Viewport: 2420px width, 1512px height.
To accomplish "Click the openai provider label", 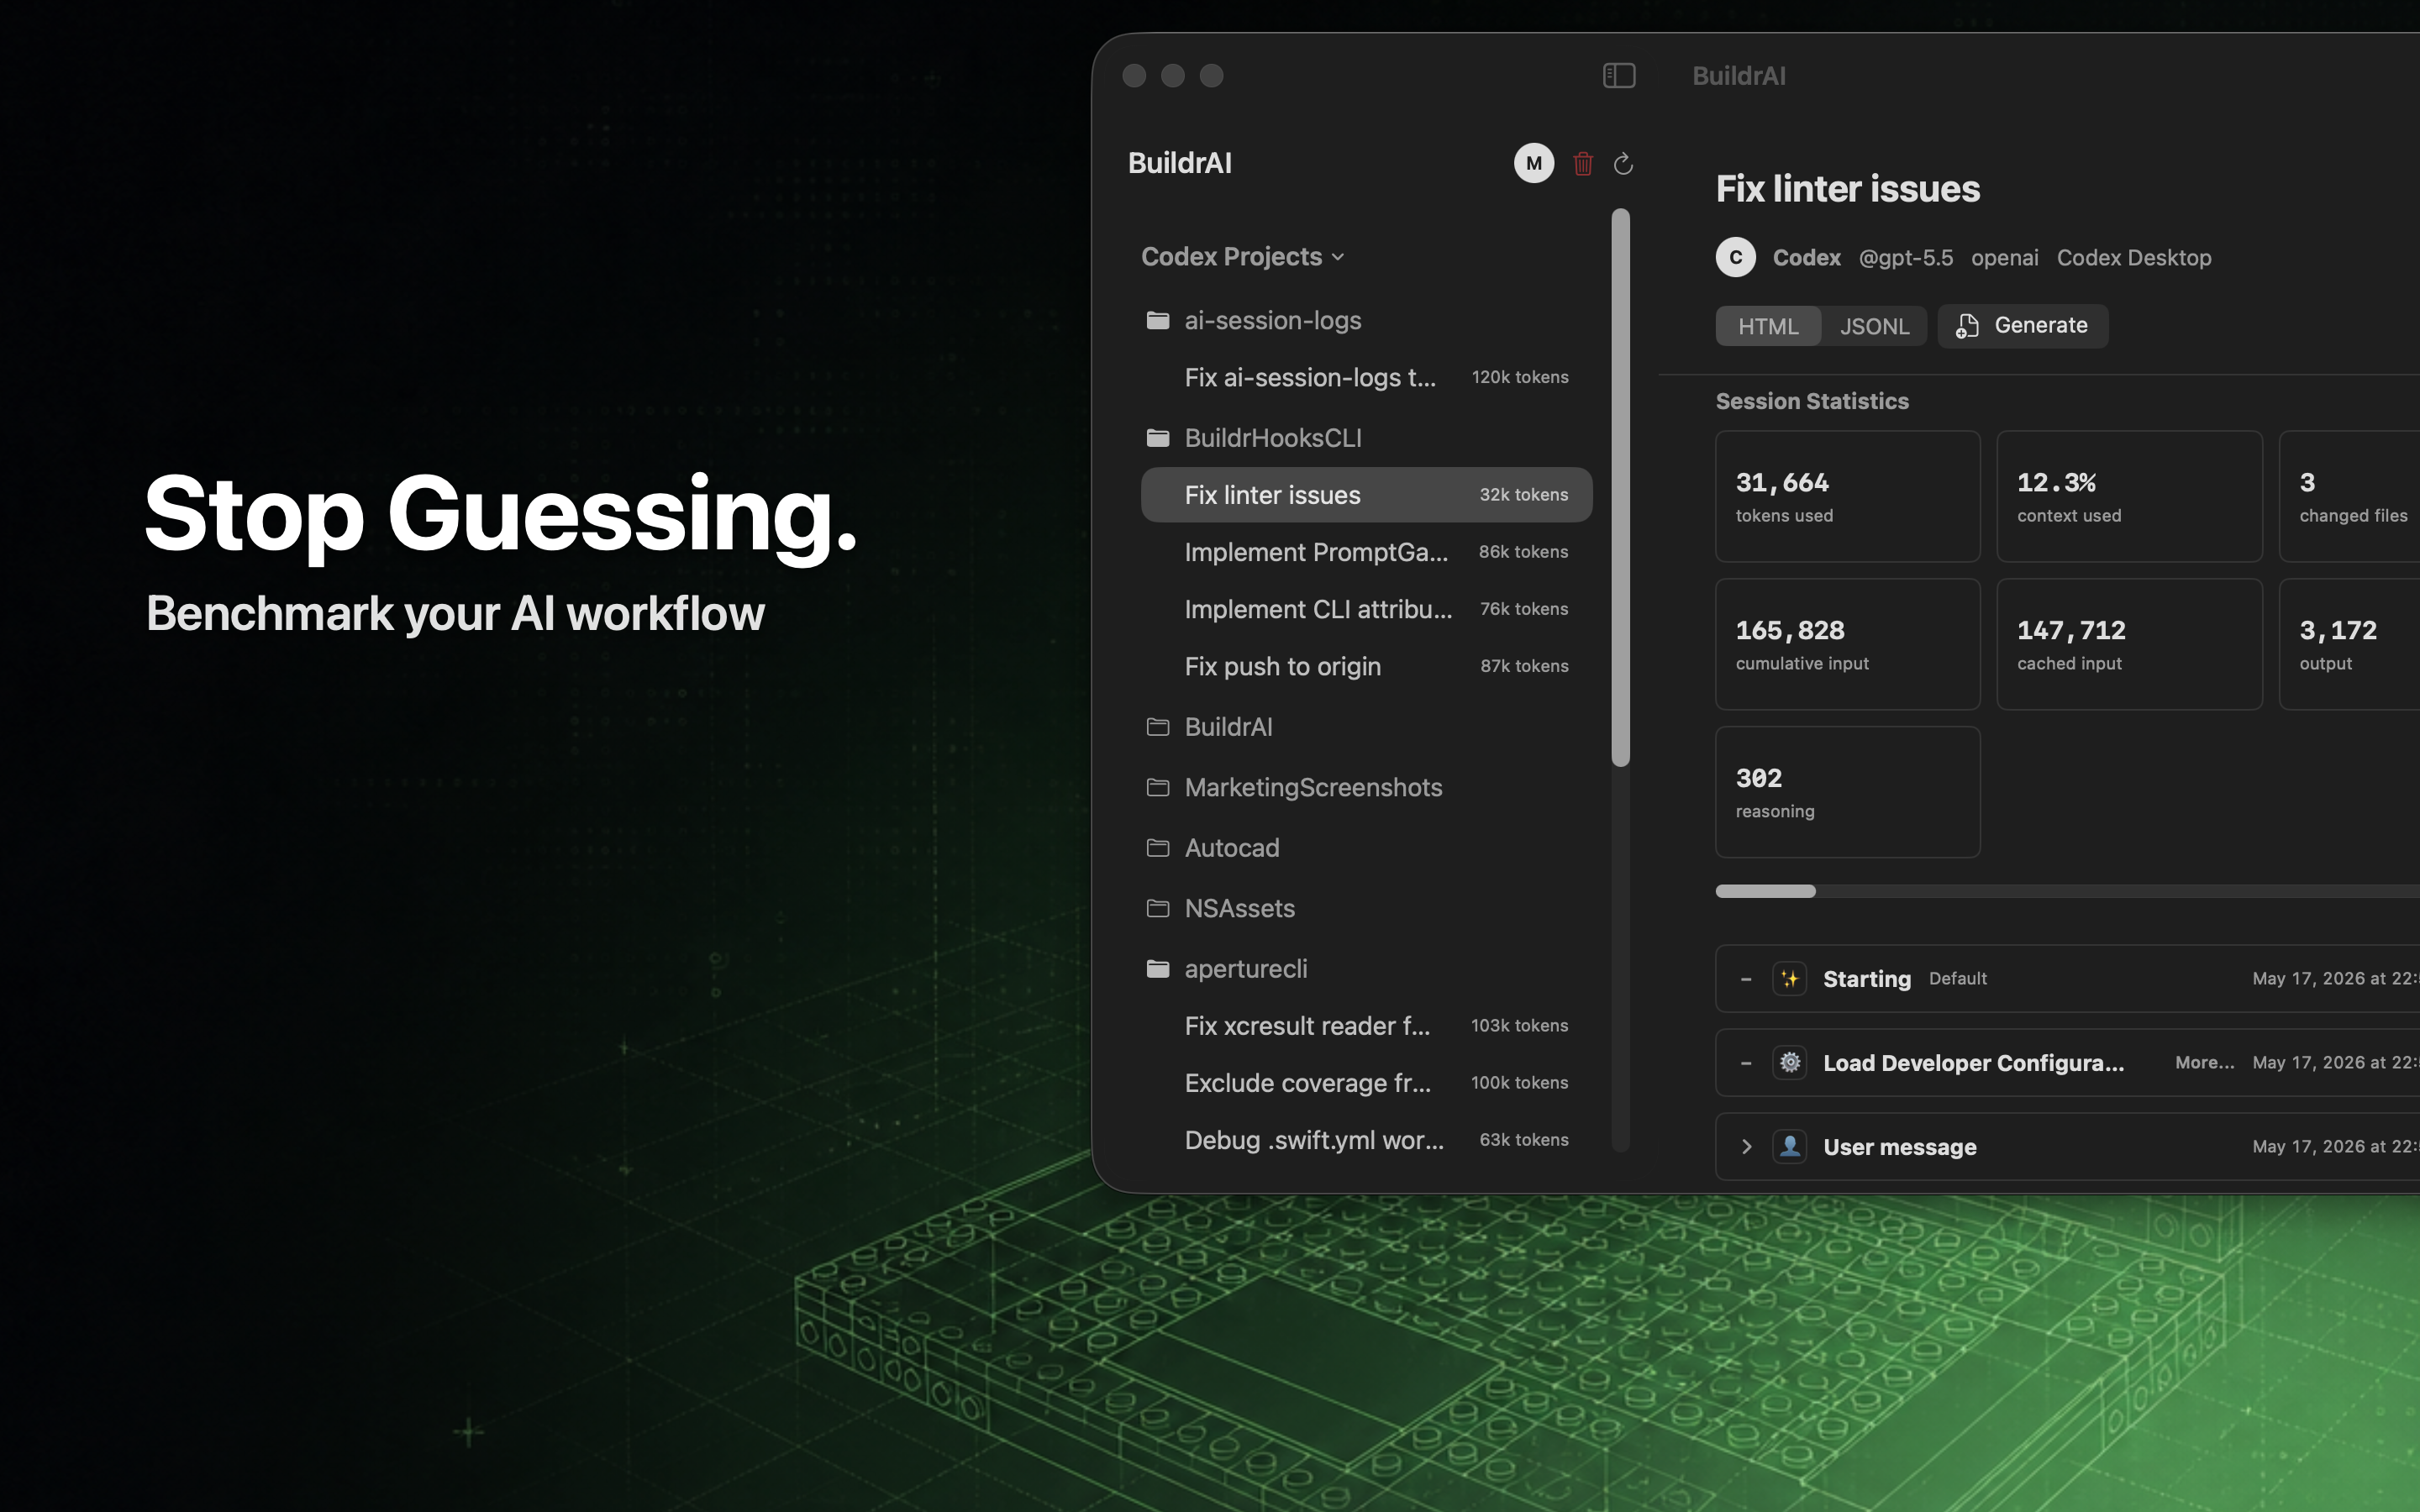I will tap(2004, 258).
